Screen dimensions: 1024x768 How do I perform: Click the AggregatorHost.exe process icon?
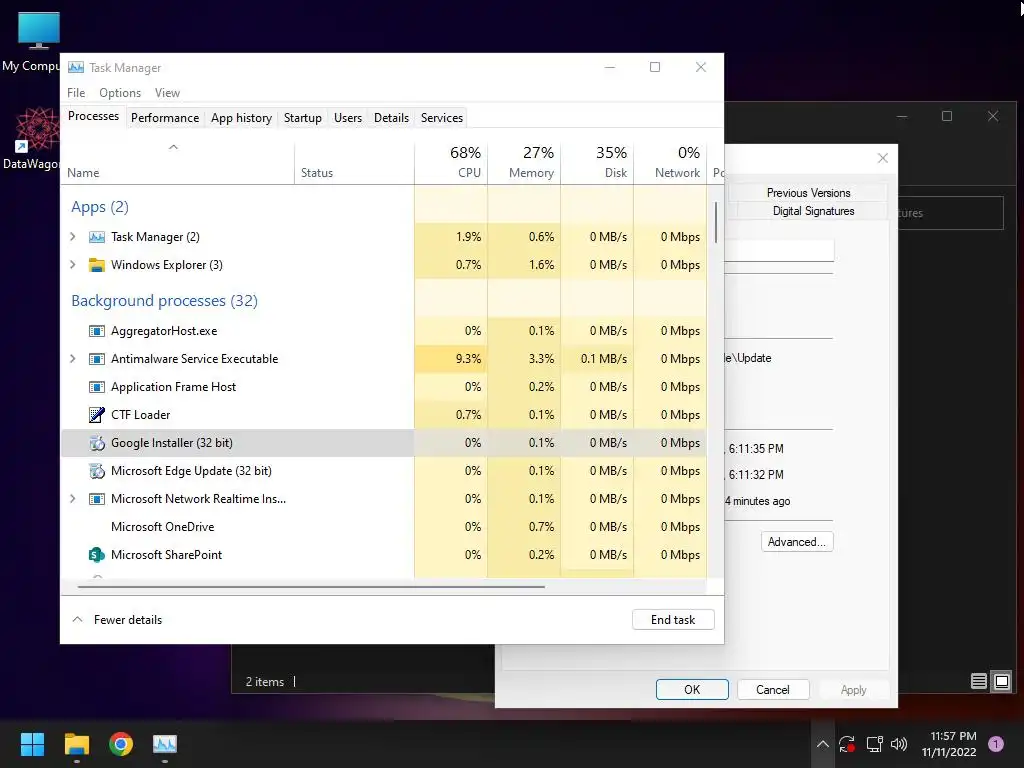coord(97,331)
